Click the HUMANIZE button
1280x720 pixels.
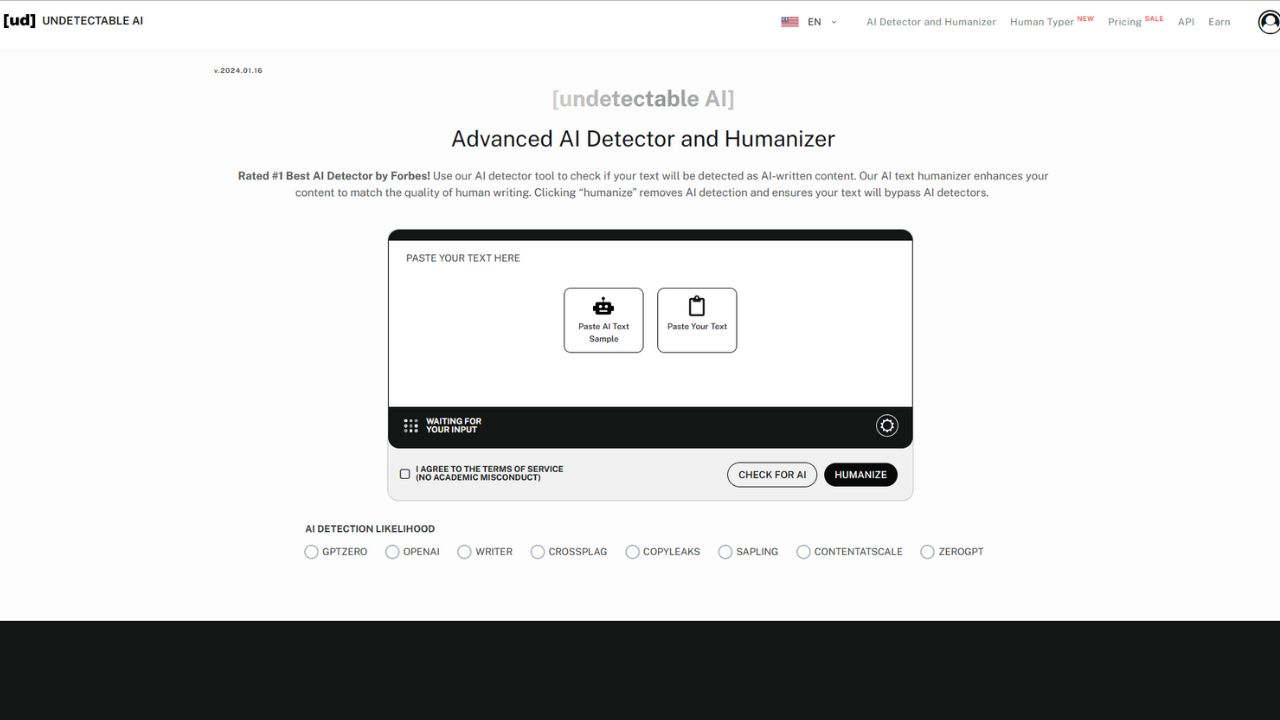coord(860,474)
